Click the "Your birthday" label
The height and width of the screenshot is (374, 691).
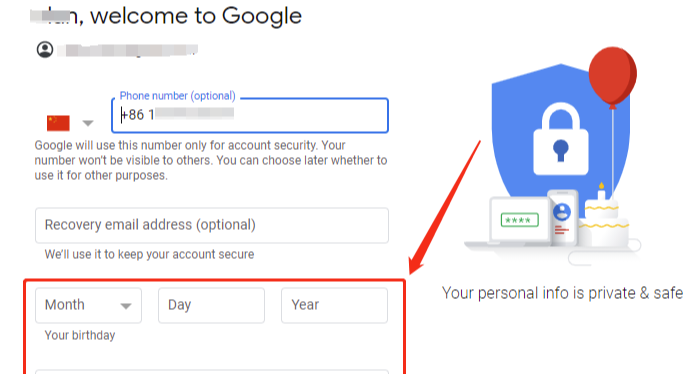pos(80,335)
